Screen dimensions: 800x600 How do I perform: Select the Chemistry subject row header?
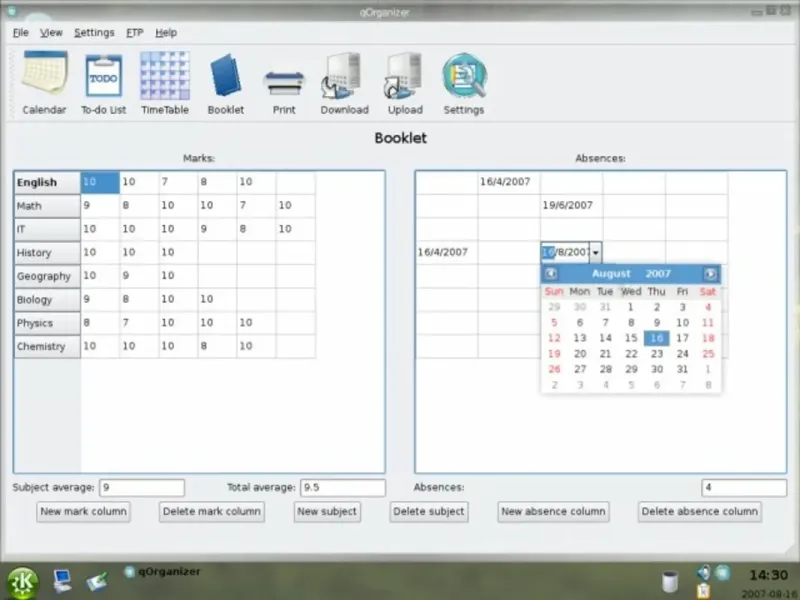click(47, 347)
